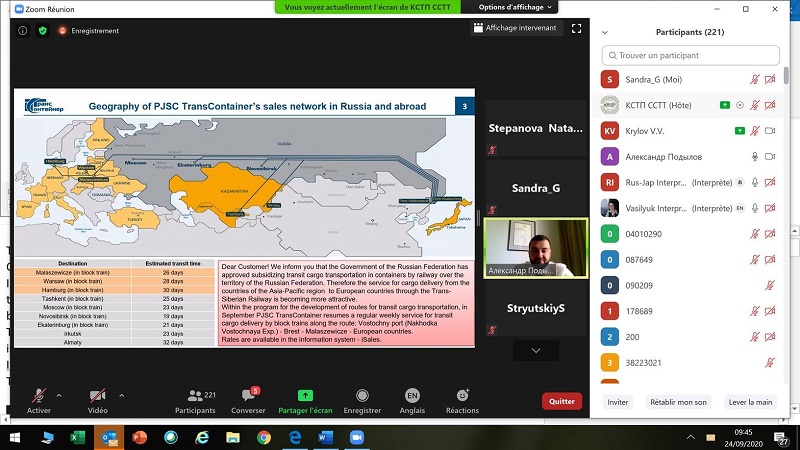Image resolution: width=800 pixels, height=450 pixels.
Task: Select participant 38223021 row
Action: [690, 363]
